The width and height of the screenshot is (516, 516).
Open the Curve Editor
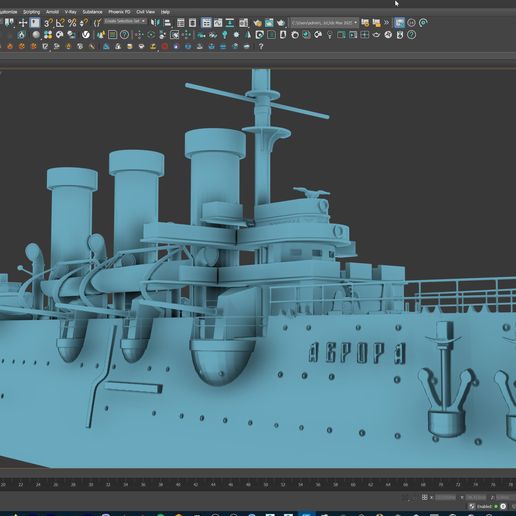coord(218,23)
